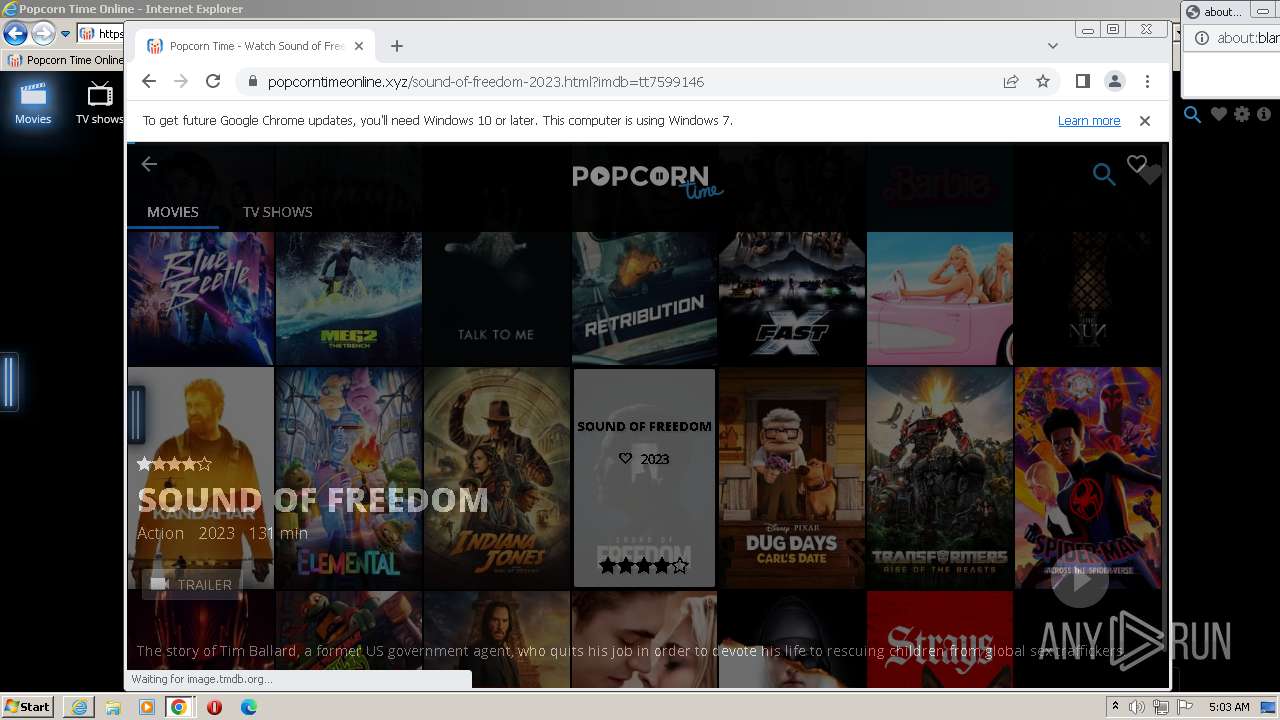Switch to the TV SHOWS tab
1280x720 pixels.
[278, 212]
